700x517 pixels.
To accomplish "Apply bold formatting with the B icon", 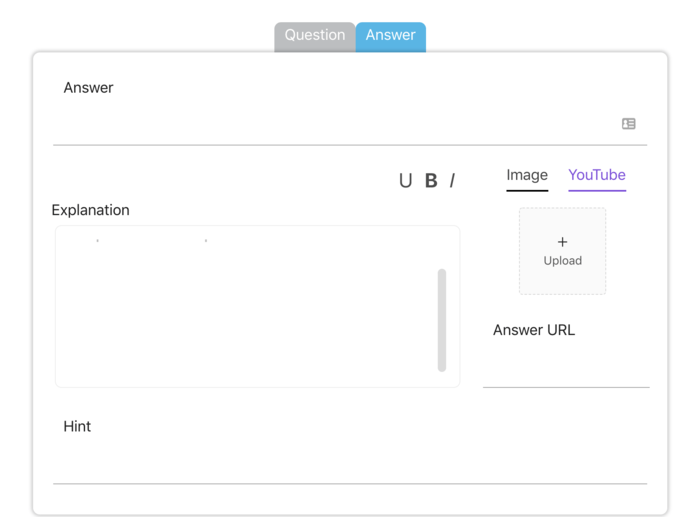I will tap(431, 181).
